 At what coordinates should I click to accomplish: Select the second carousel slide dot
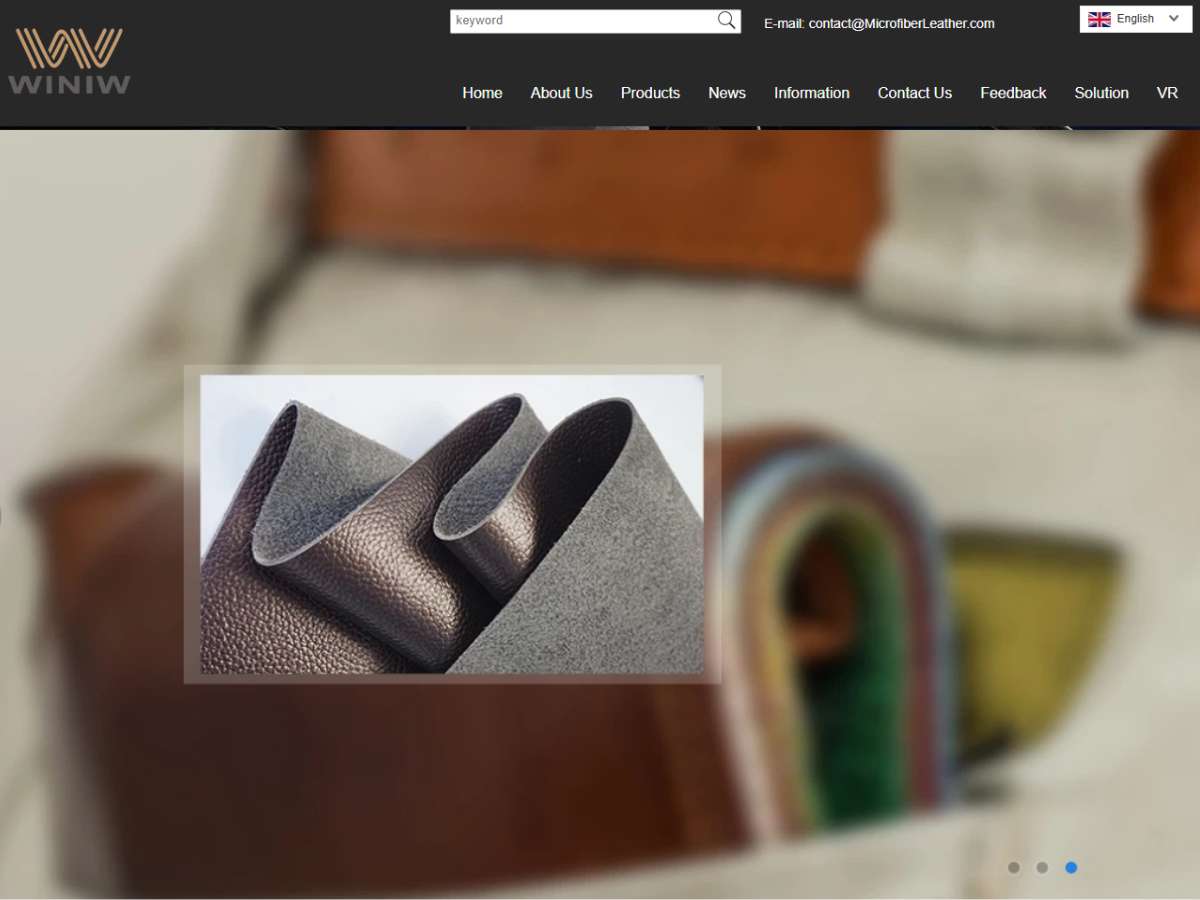pos(1042,868)
